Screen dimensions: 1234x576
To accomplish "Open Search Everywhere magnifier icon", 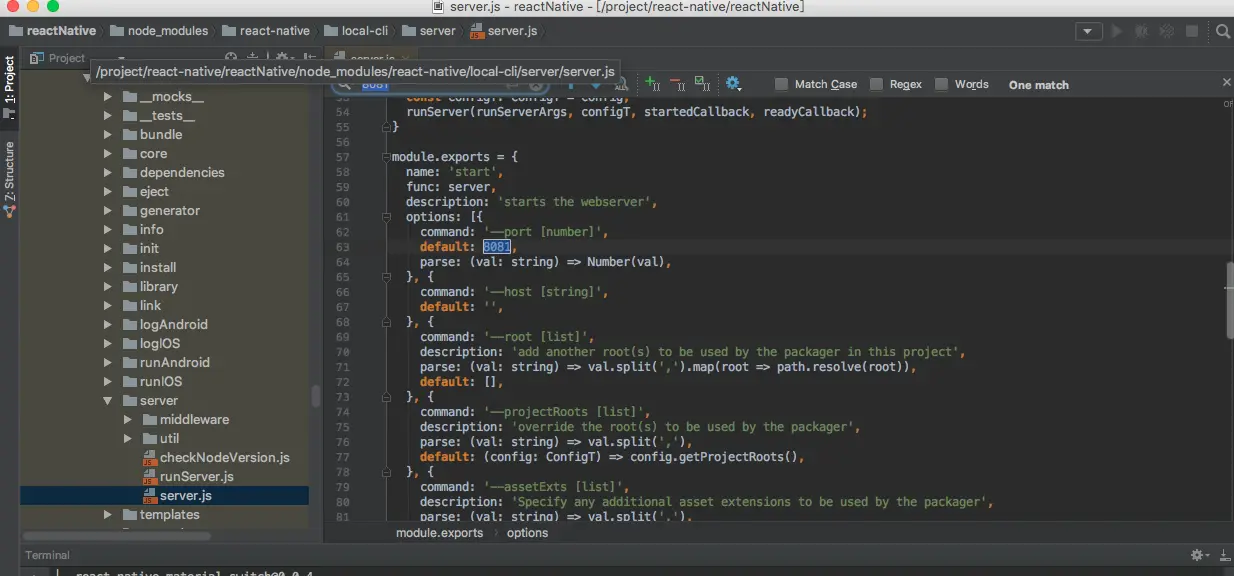I will click(x=1222, y=31).
